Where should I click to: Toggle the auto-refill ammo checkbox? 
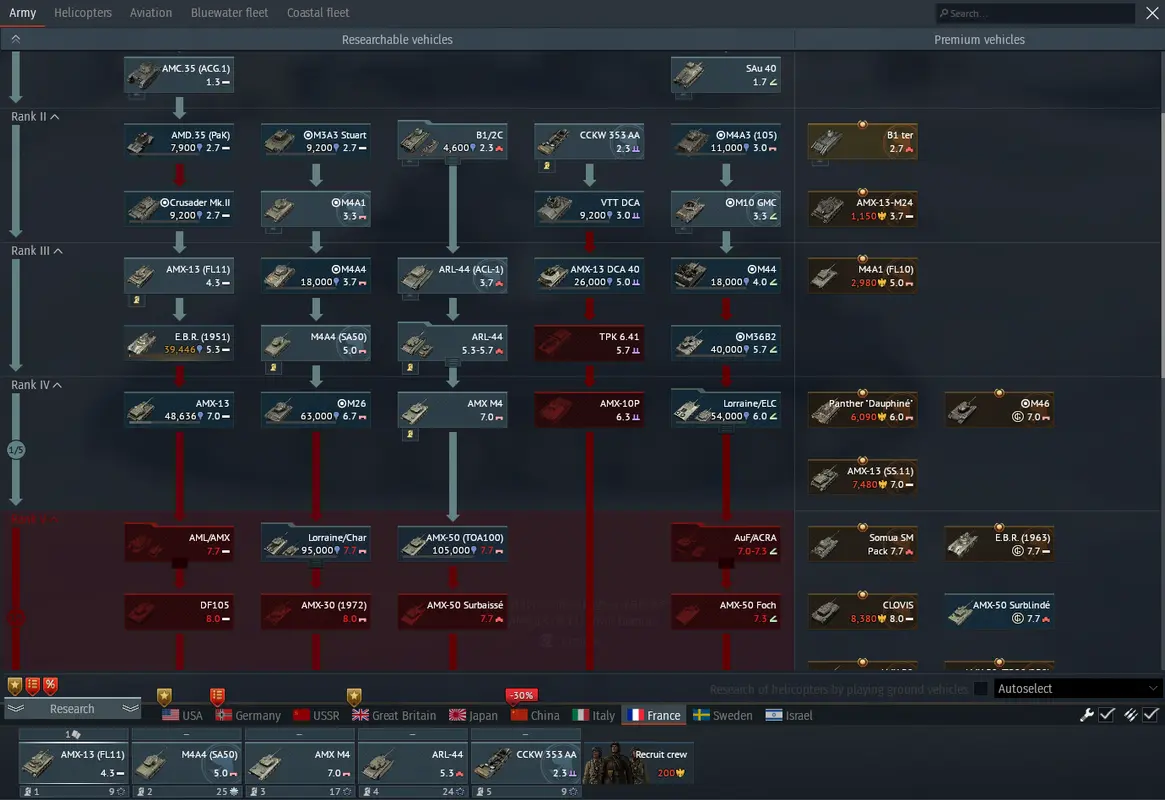pyautogui.click(x=1151, y=714)
